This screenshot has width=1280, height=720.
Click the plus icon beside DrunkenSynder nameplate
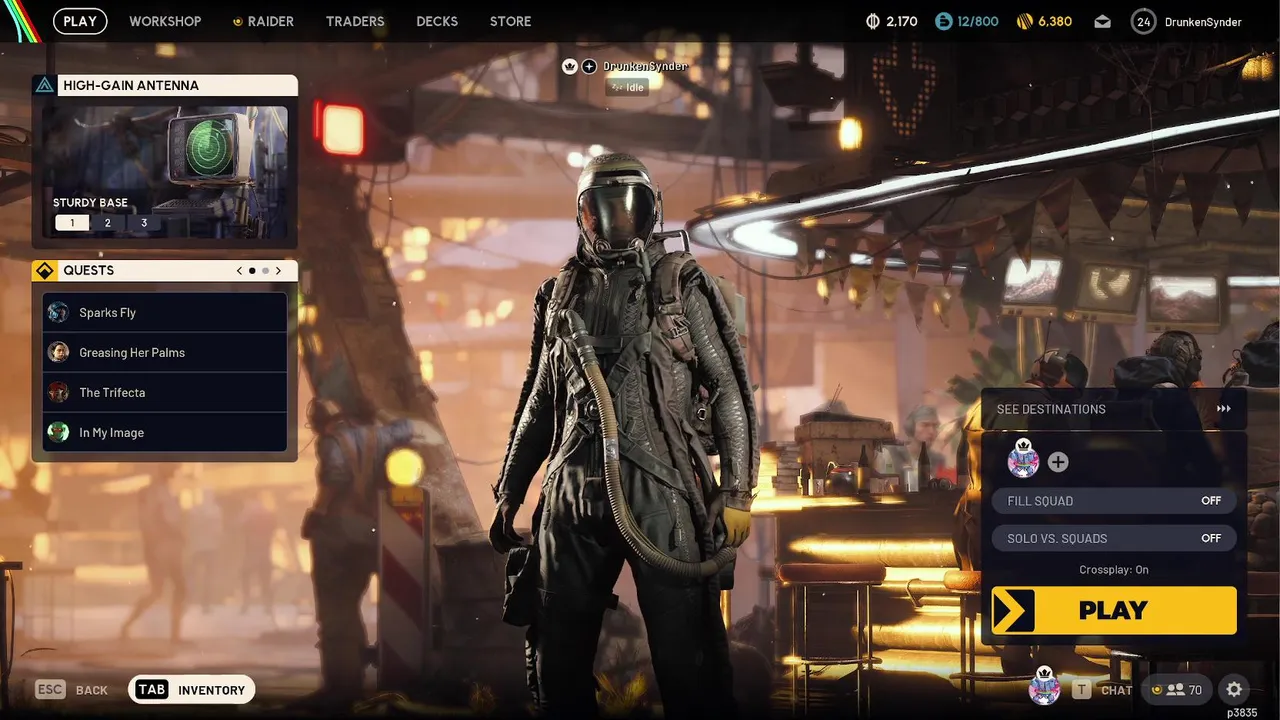pyautogui.click(x=589, y=66)
